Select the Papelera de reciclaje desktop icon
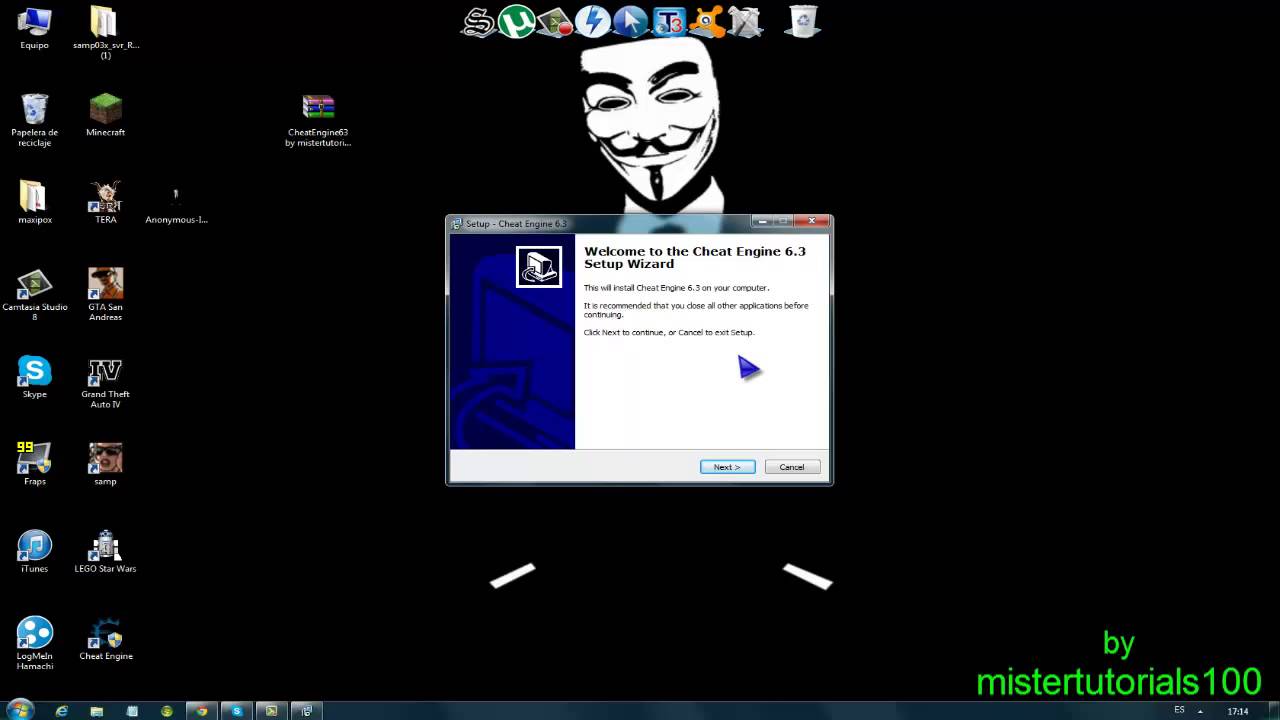Screen dimensions: 1280x720 pos(34,121)
